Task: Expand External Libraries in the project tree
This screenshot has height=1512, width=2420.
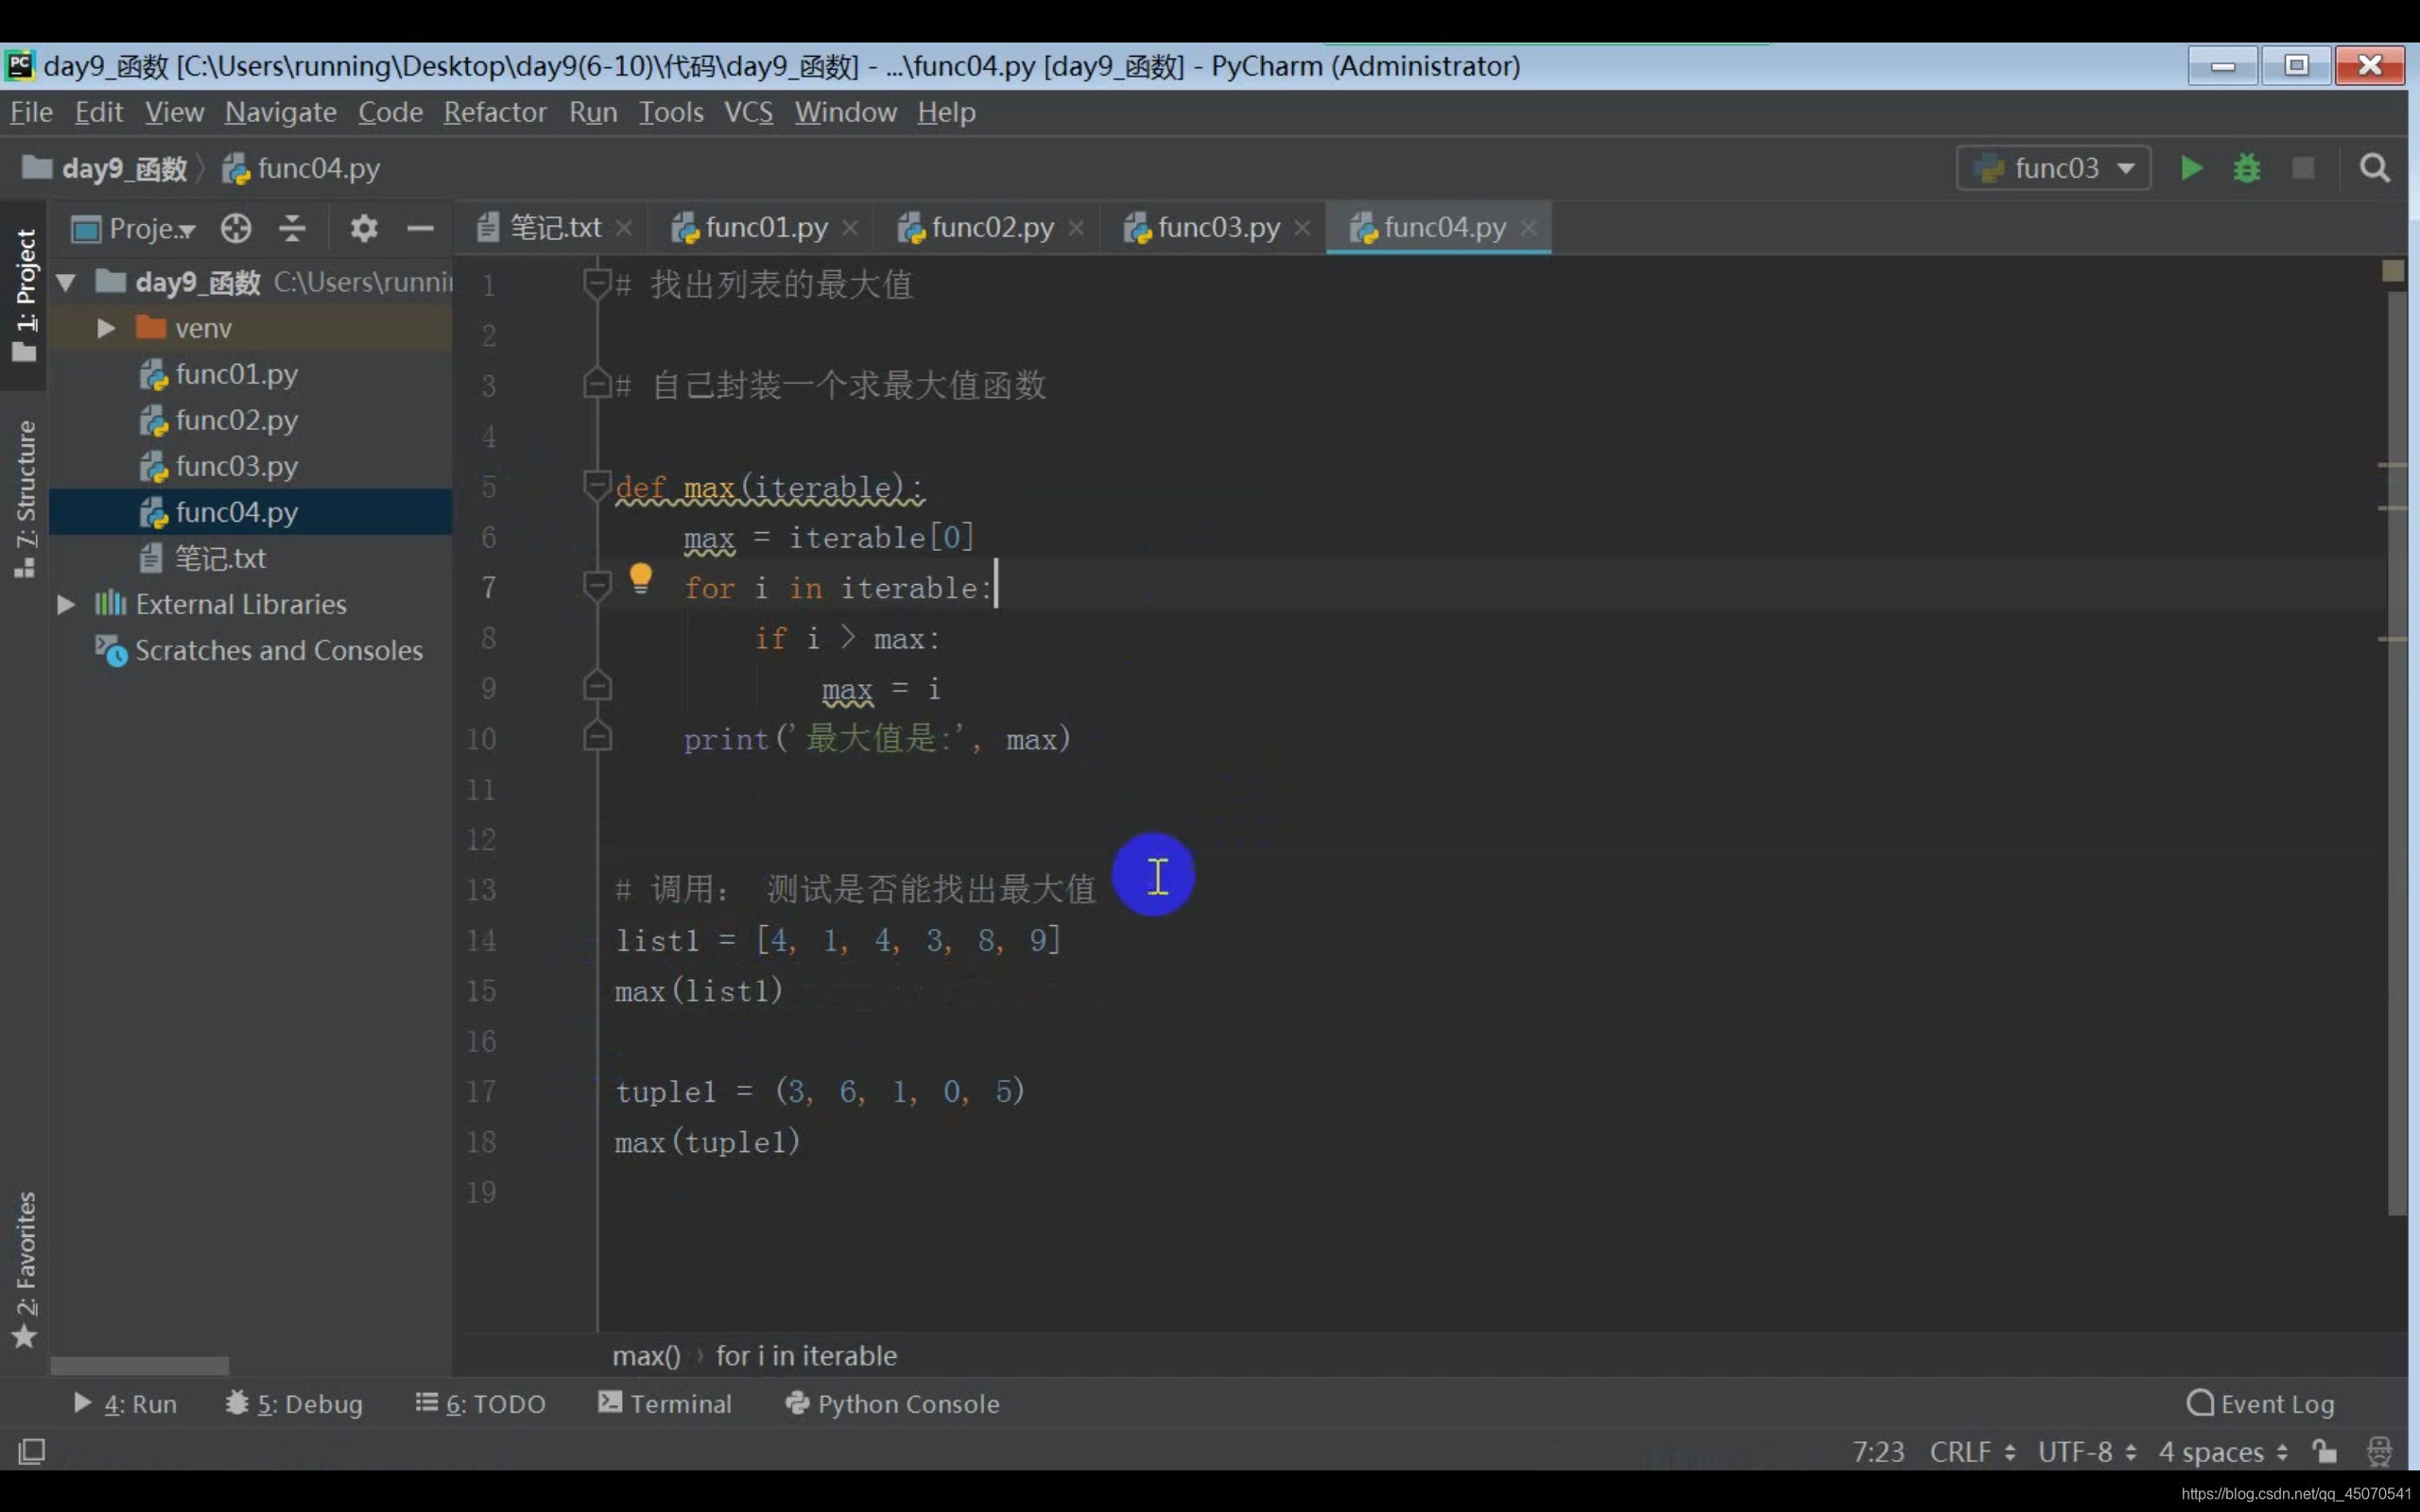Action: (x=66, y=604)
